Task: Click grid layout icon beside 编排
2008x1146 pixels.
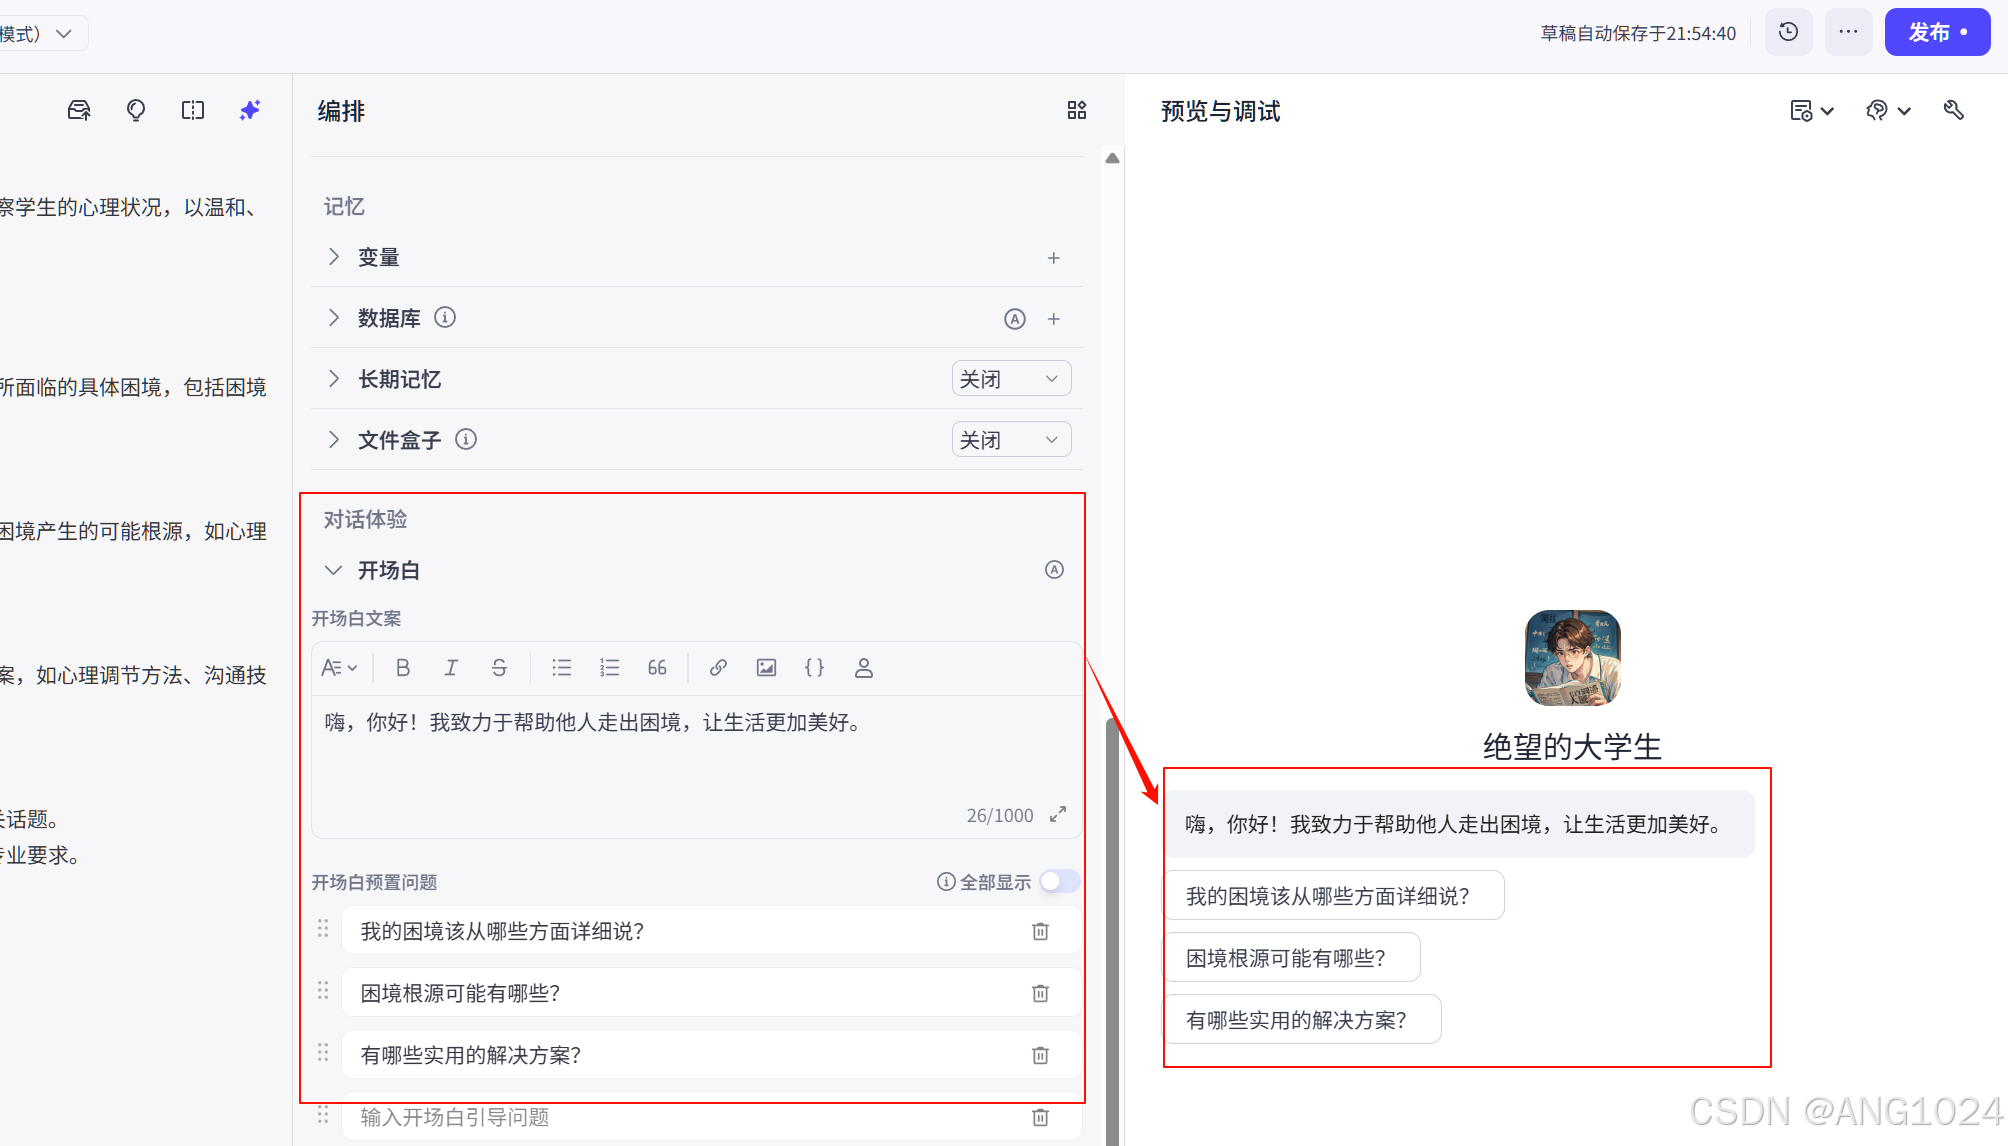Action: tap(1076, 110)
